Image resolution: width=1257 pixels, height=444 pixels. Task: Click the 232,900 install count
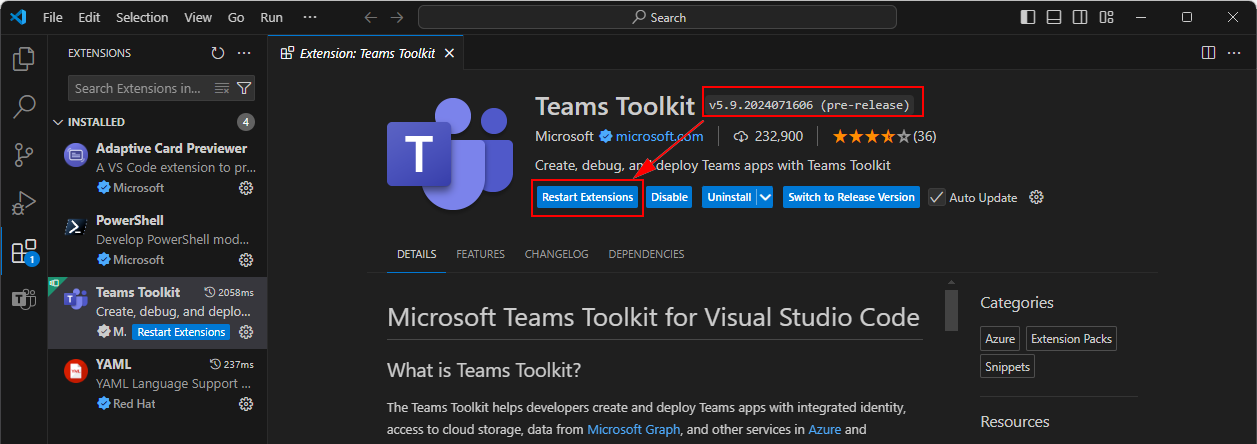768,136
